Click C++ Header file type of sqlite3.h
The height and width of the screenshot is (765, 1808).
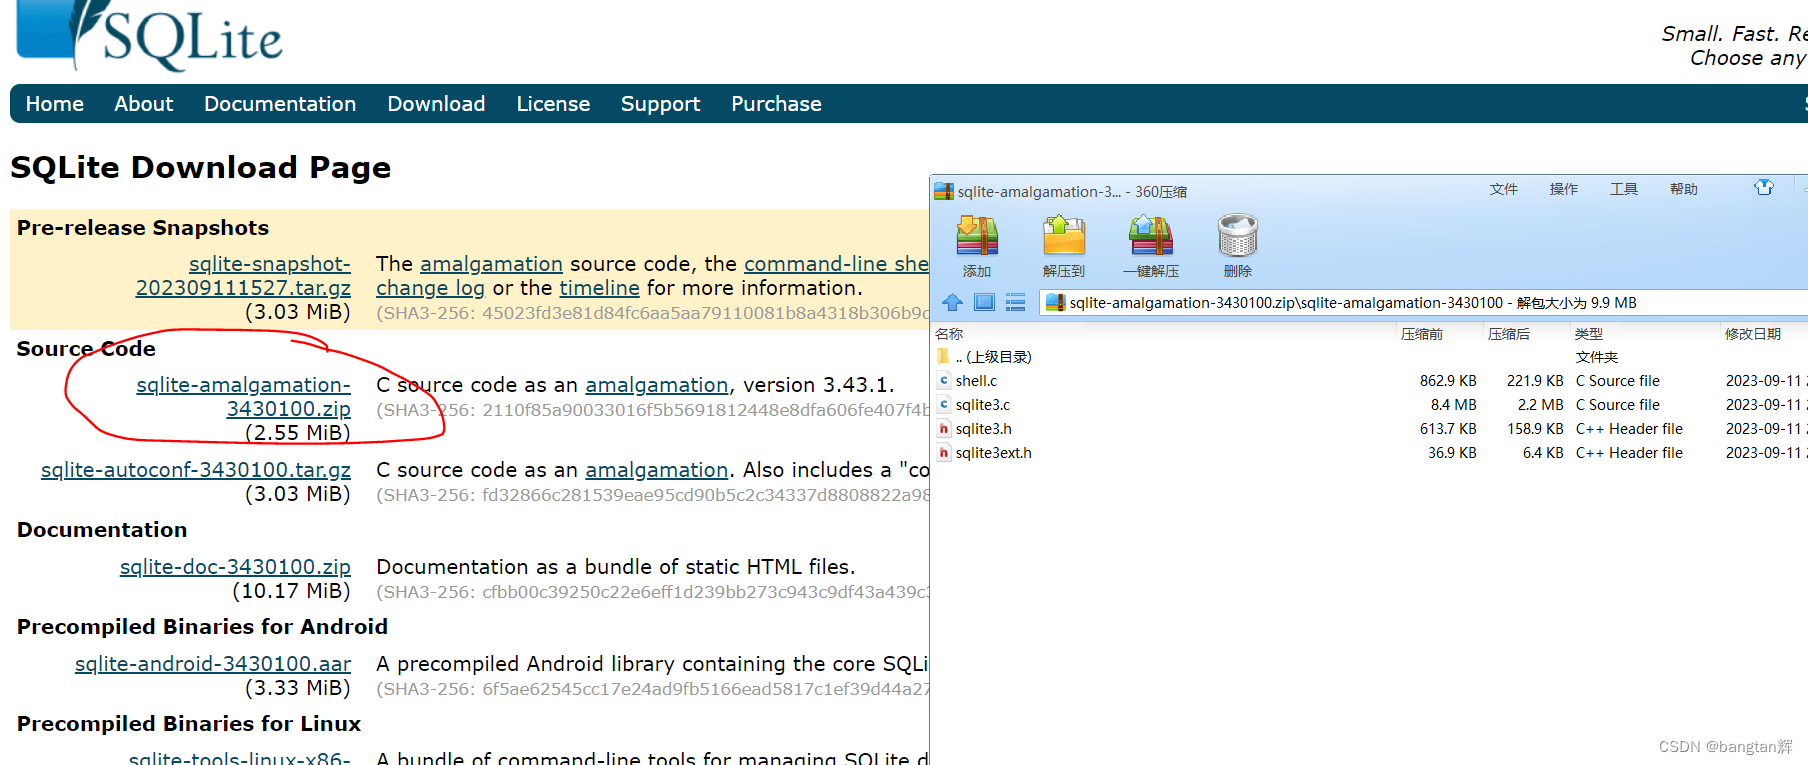(1629, 429)
